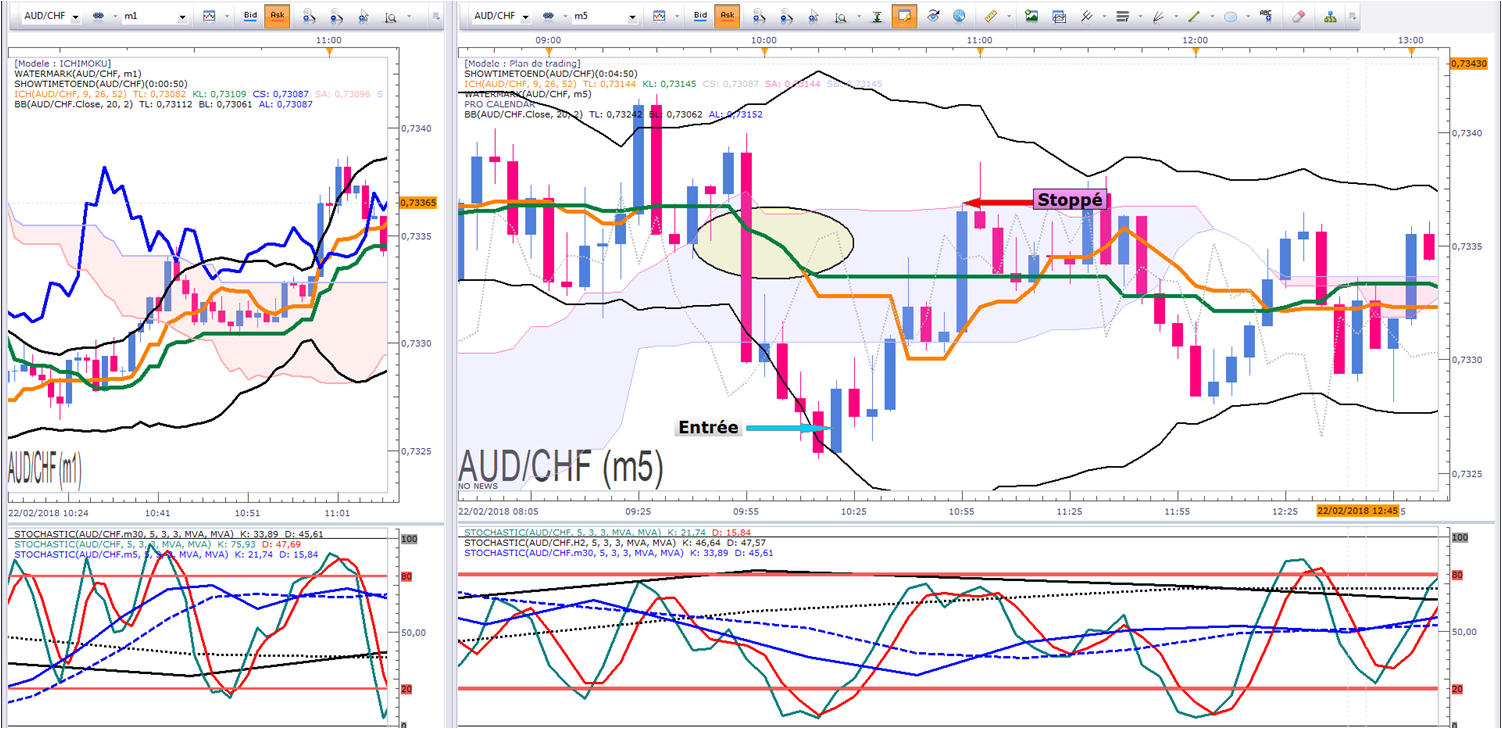Select the green trend line tool
Viewport: 1502px width, 729px height.
click(1194, 16)
